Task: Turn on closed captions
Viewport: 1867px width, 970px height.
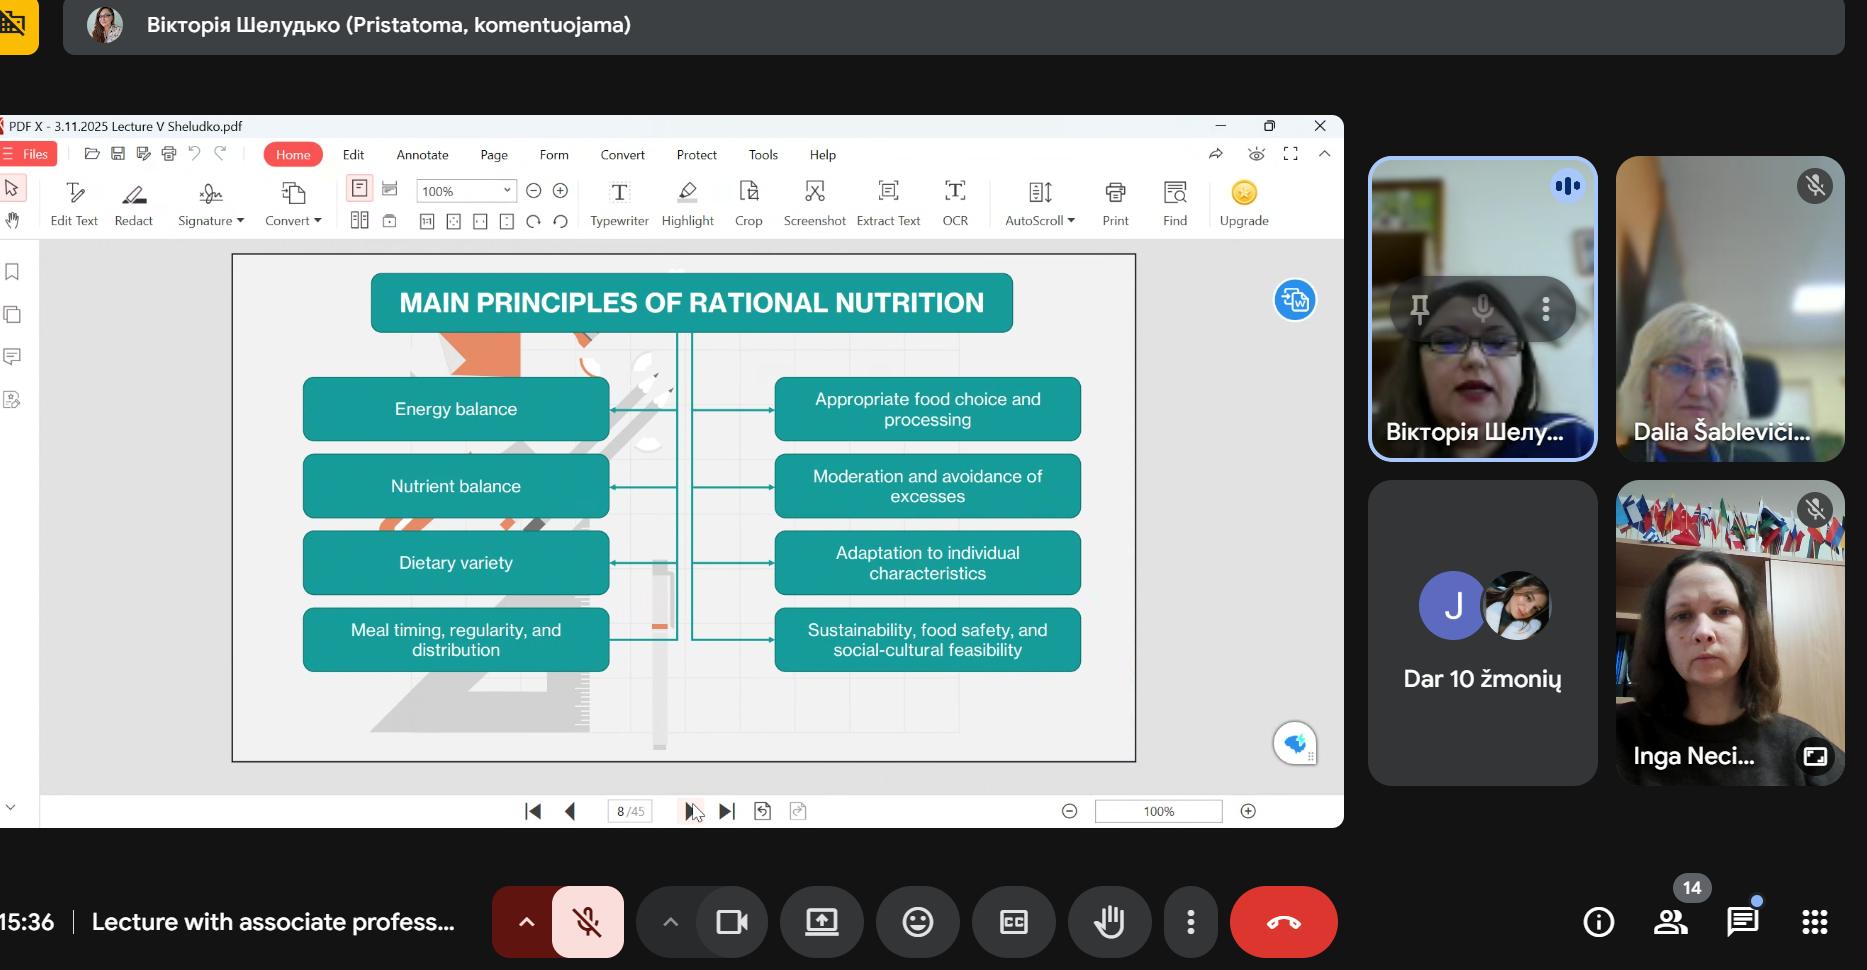Action: (x=1013, y=922)
